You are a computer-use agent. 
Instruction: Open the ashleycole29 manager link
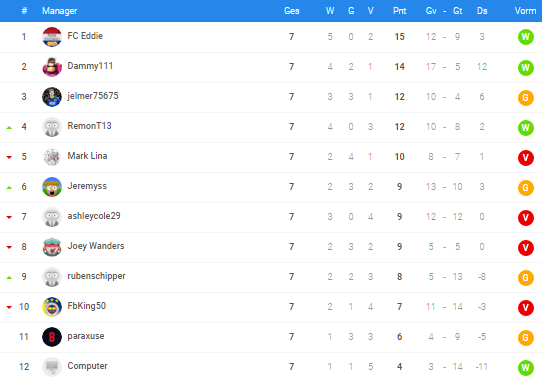[94, 216]
